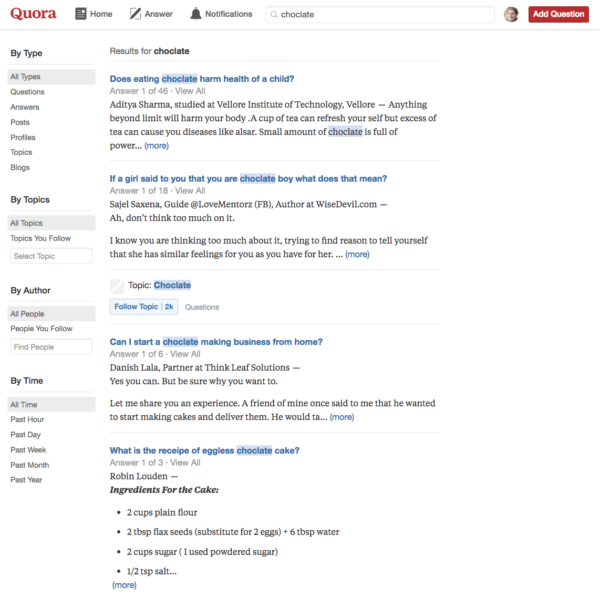This screenshot has width=600, height=599.
Task: Open the Choclate topic link
Action: (172, 285)
